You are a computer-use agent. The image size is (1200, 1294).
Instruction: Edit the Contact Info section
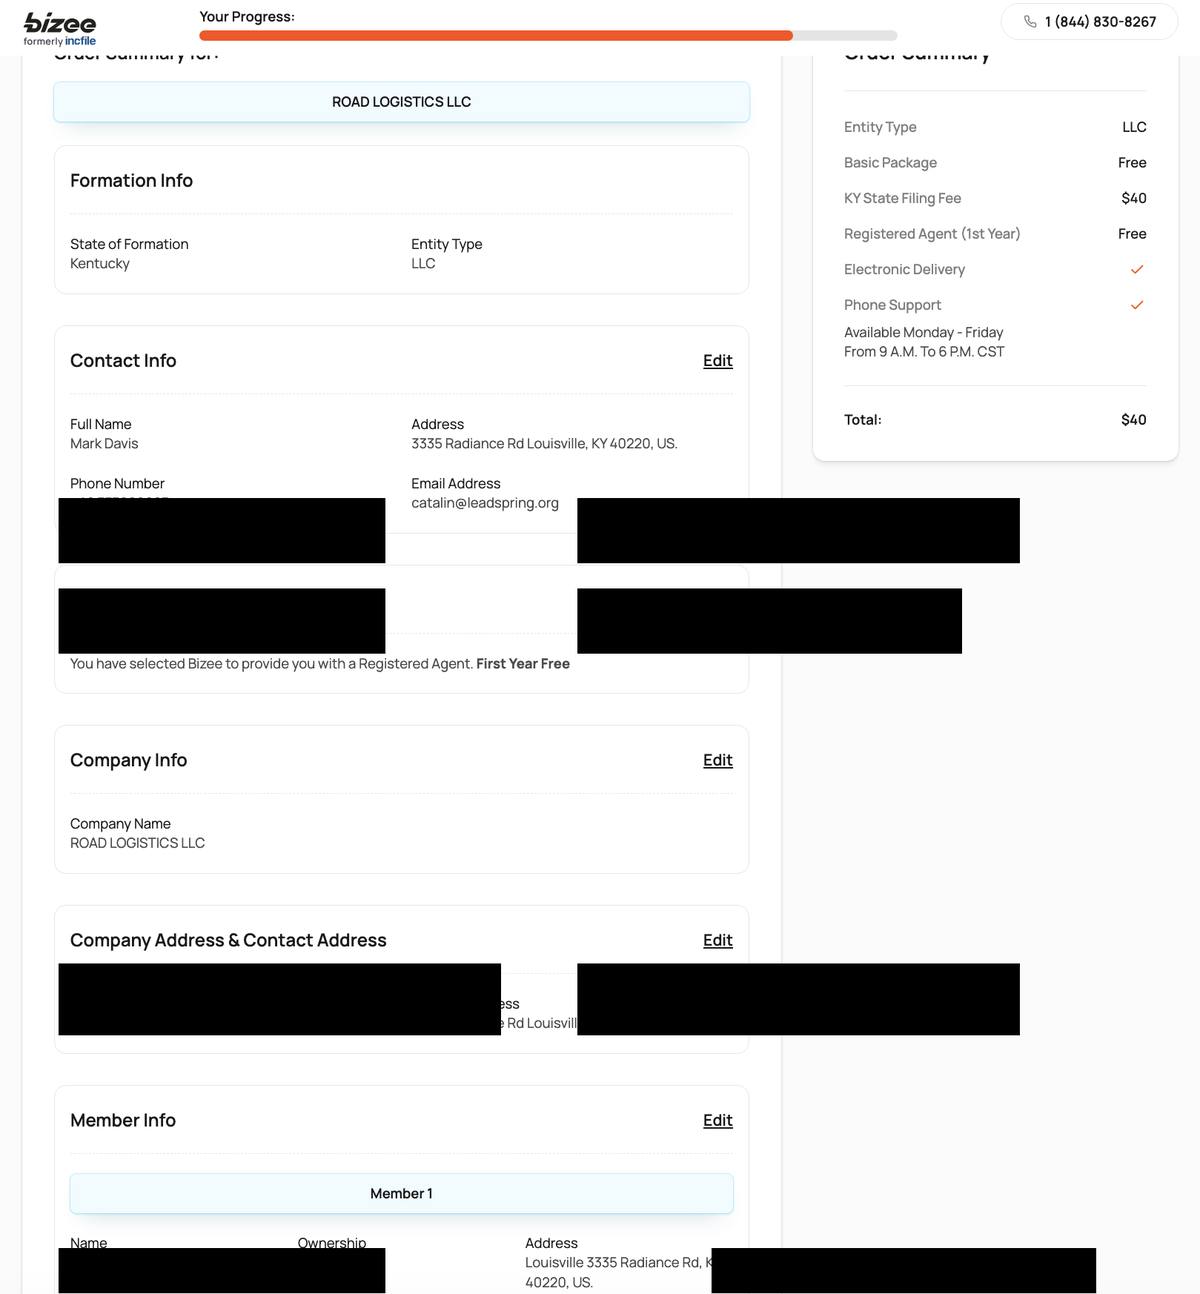pos(718,361)
